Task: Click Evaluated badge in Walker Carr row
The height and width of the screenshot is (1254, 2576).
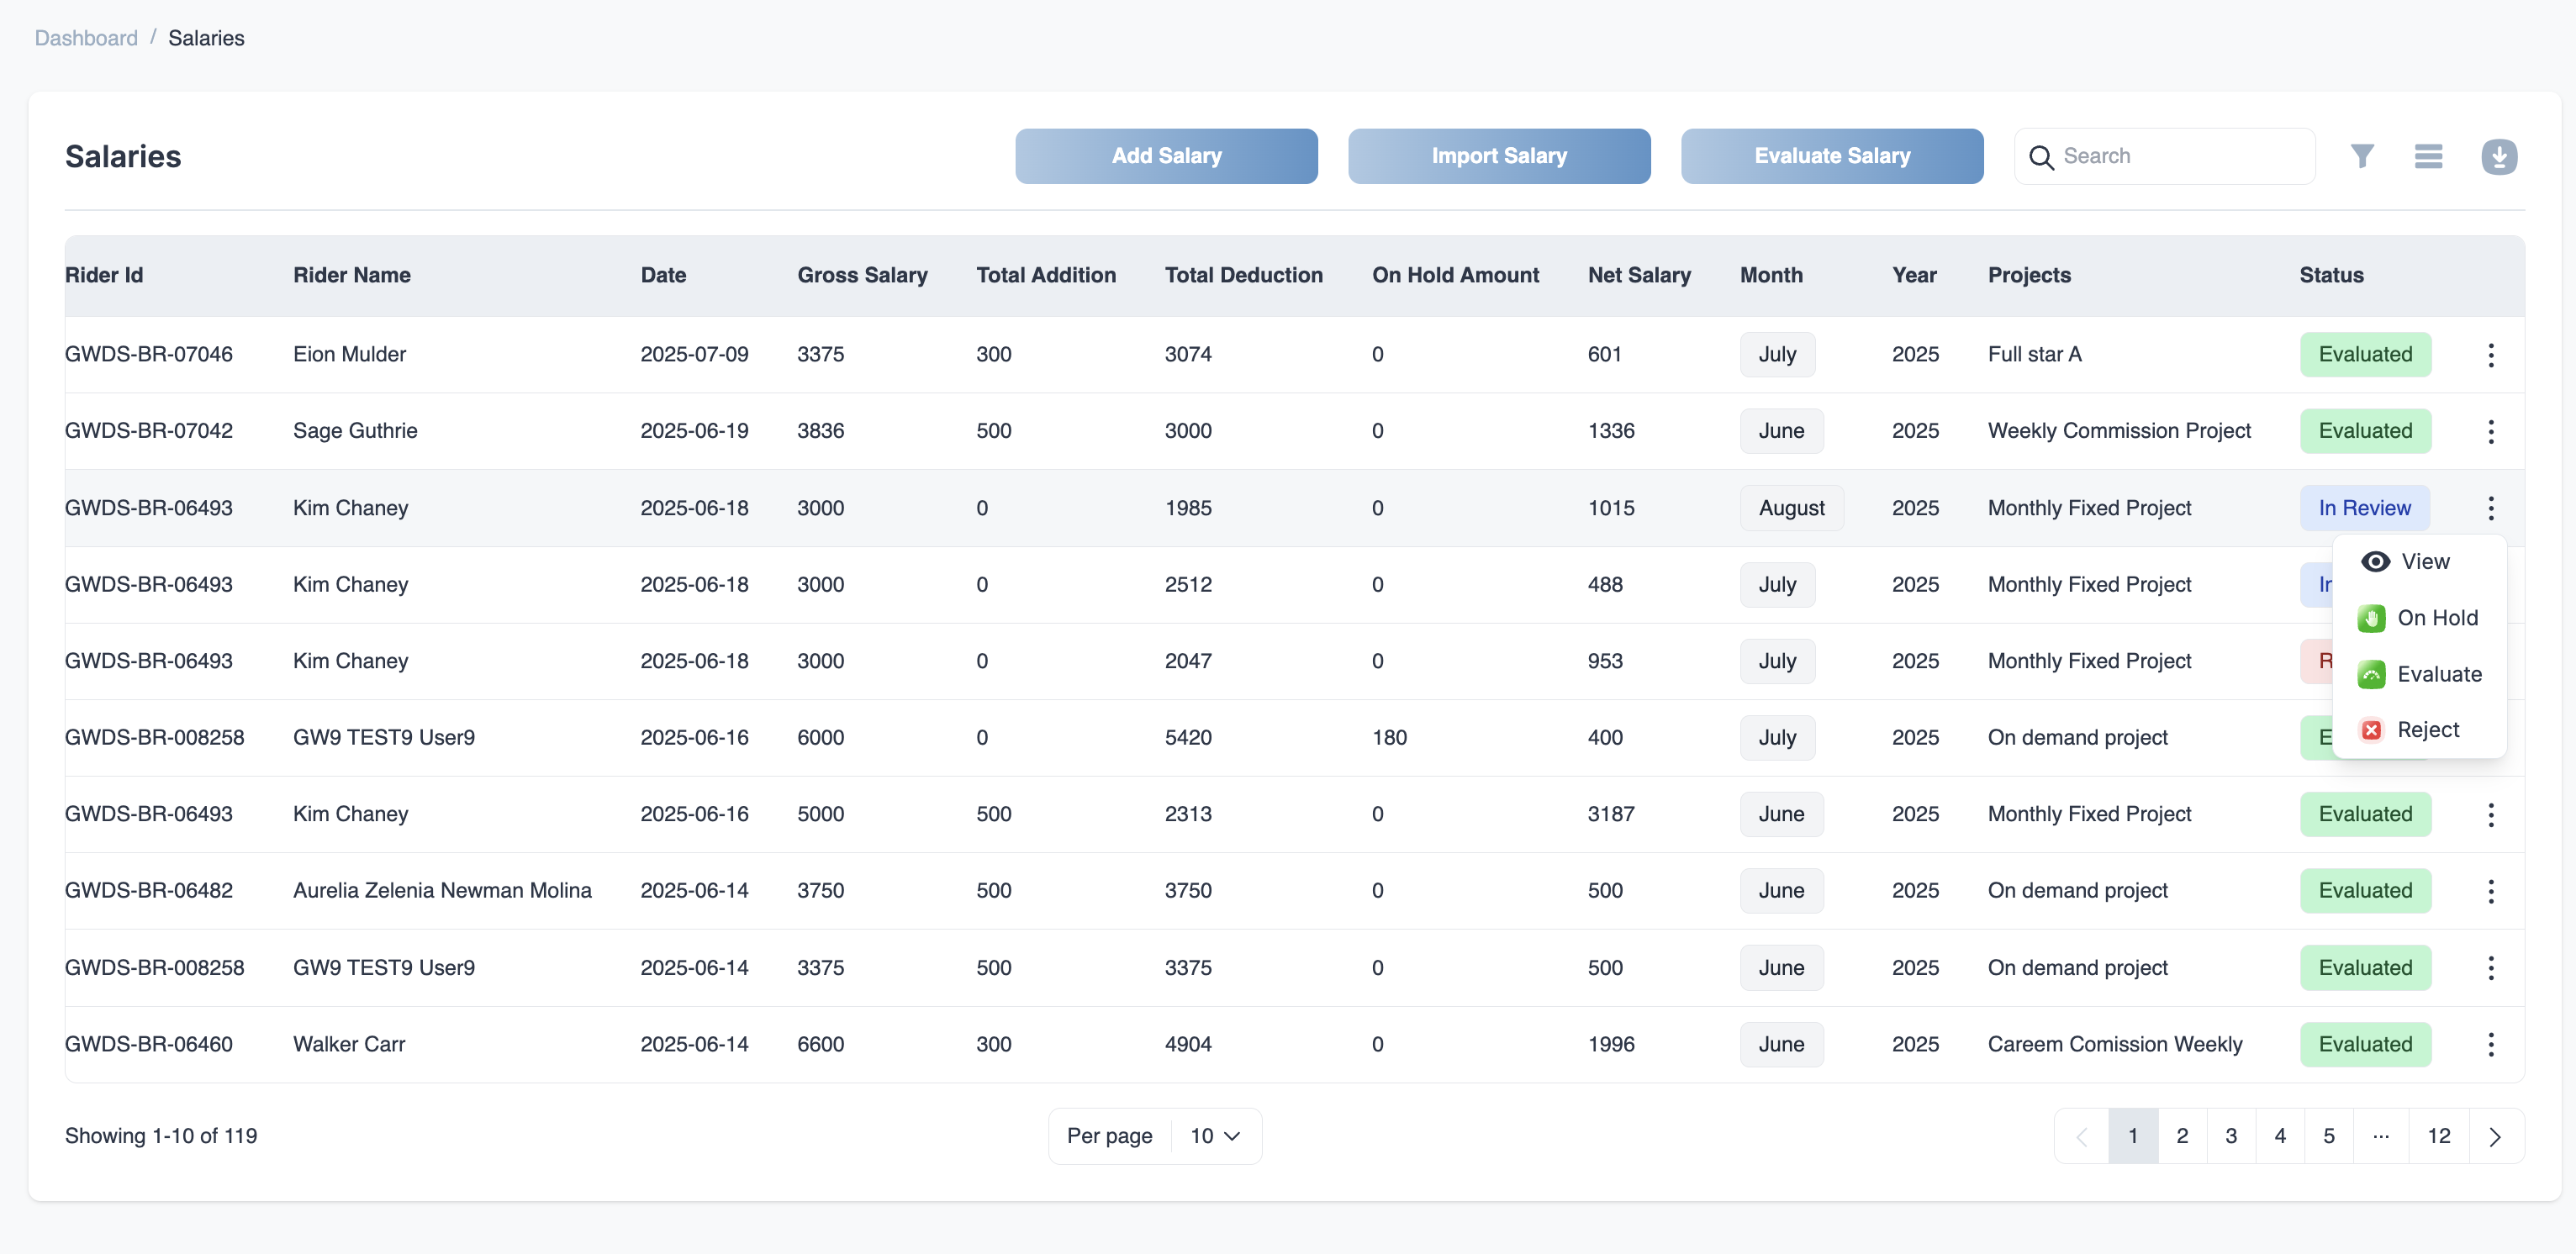Action: [x=2365, y=1044]
